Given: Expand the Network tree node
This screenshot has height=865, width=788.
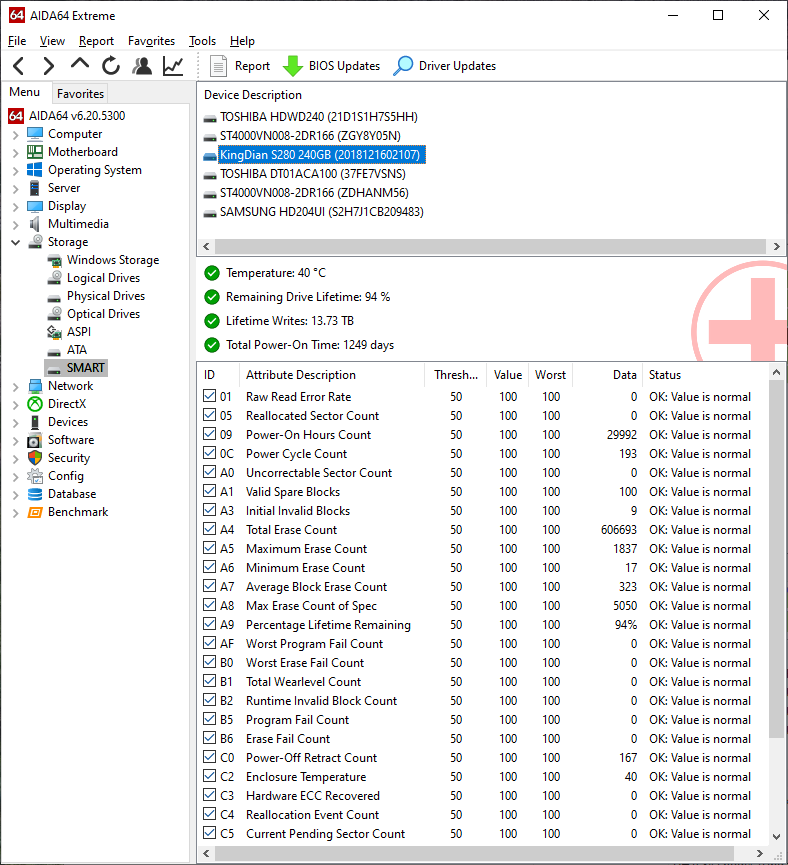Looking at the screenshot, I should (x=15, y=387).
